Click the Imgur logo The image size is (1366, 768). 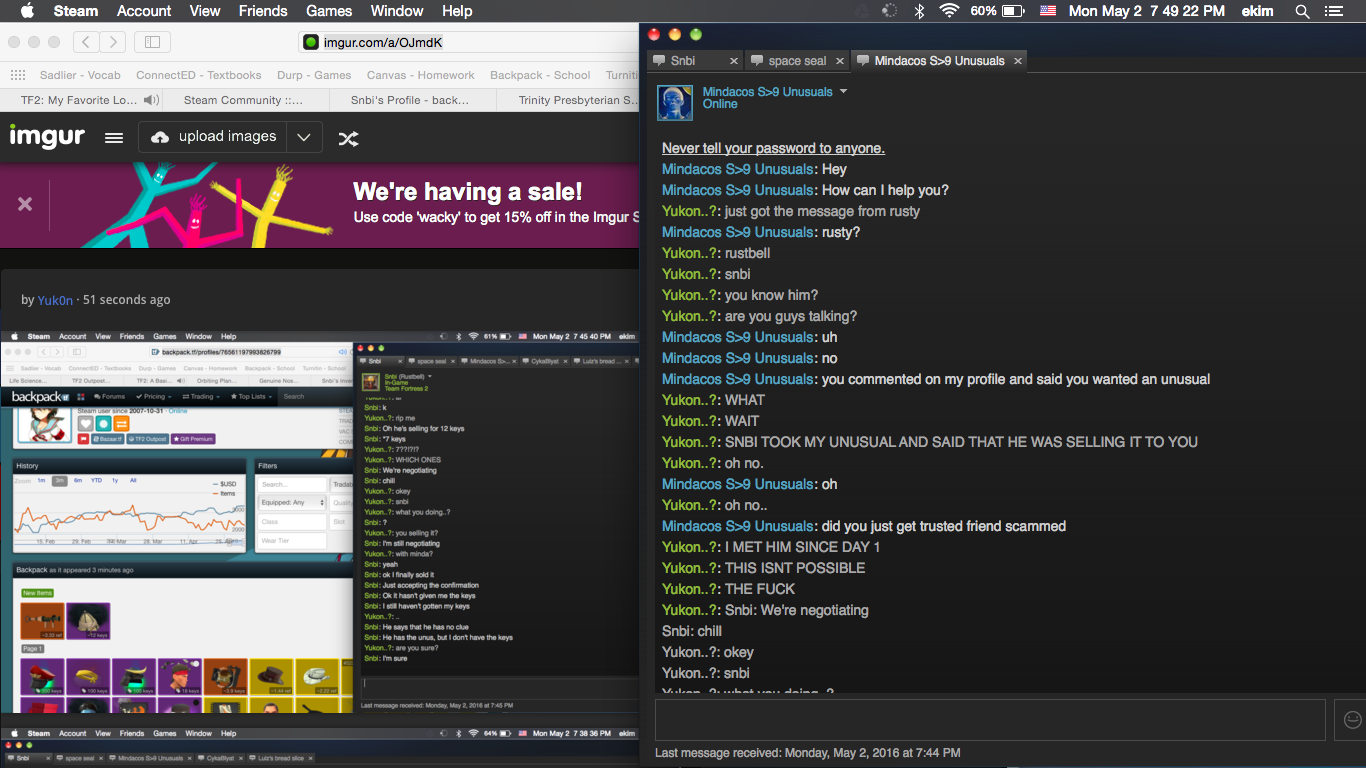[x=47, y=136]
